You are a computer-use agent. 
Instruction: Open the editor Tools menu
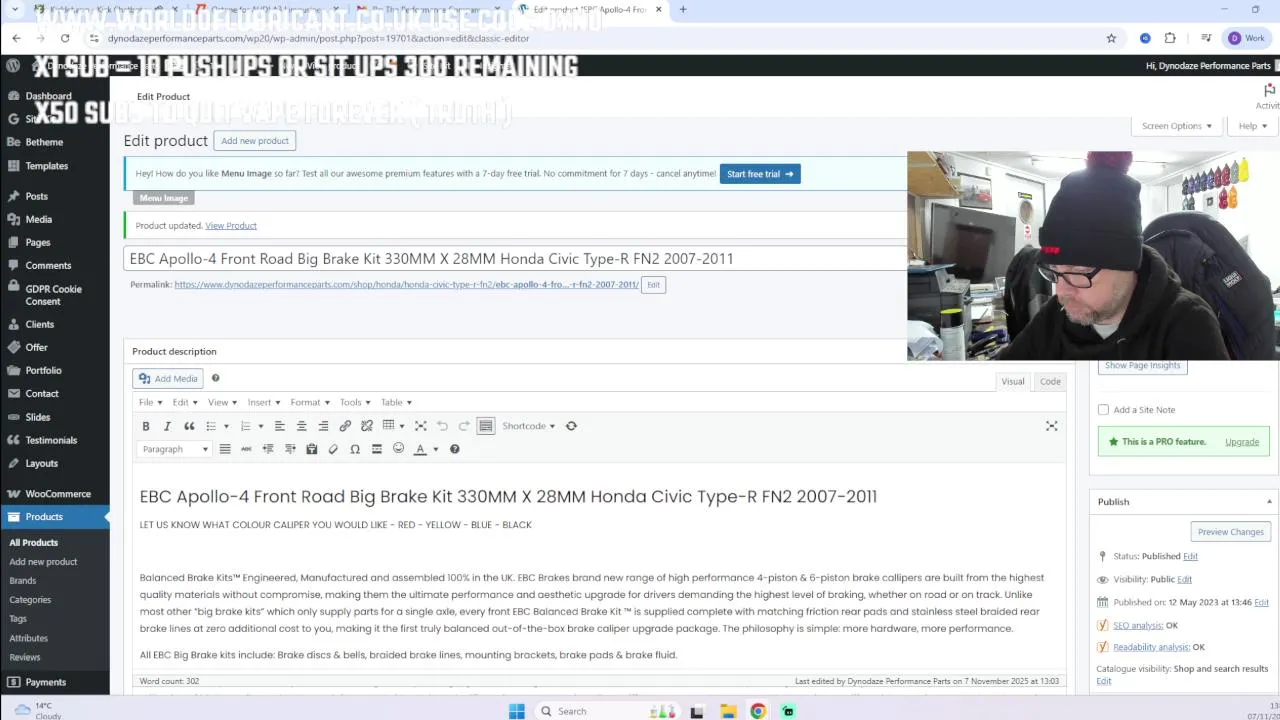(x=354, y=402)
